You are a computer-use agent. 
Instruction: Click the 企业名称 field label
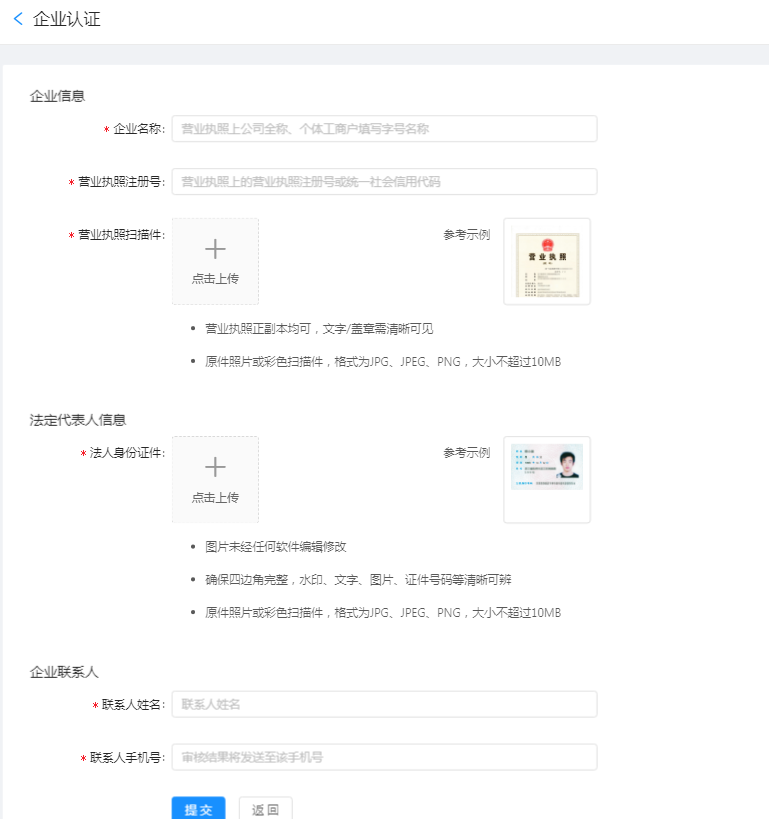pyautogui.click(x=138, y=129)
